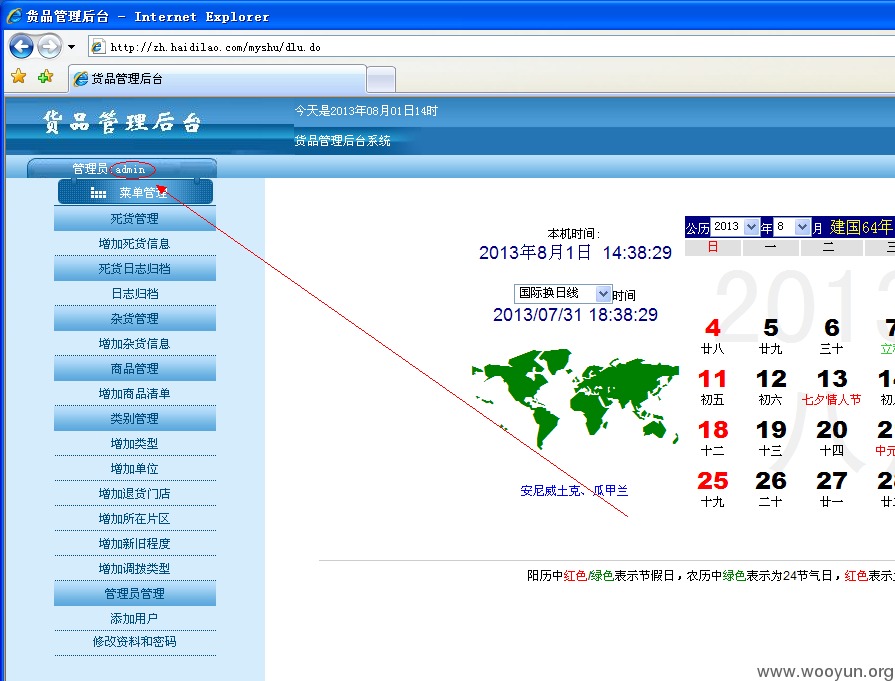Screen dimensions: 895x681
Task: Click the 建国64年 calendar label
Action: pos(861,227)
